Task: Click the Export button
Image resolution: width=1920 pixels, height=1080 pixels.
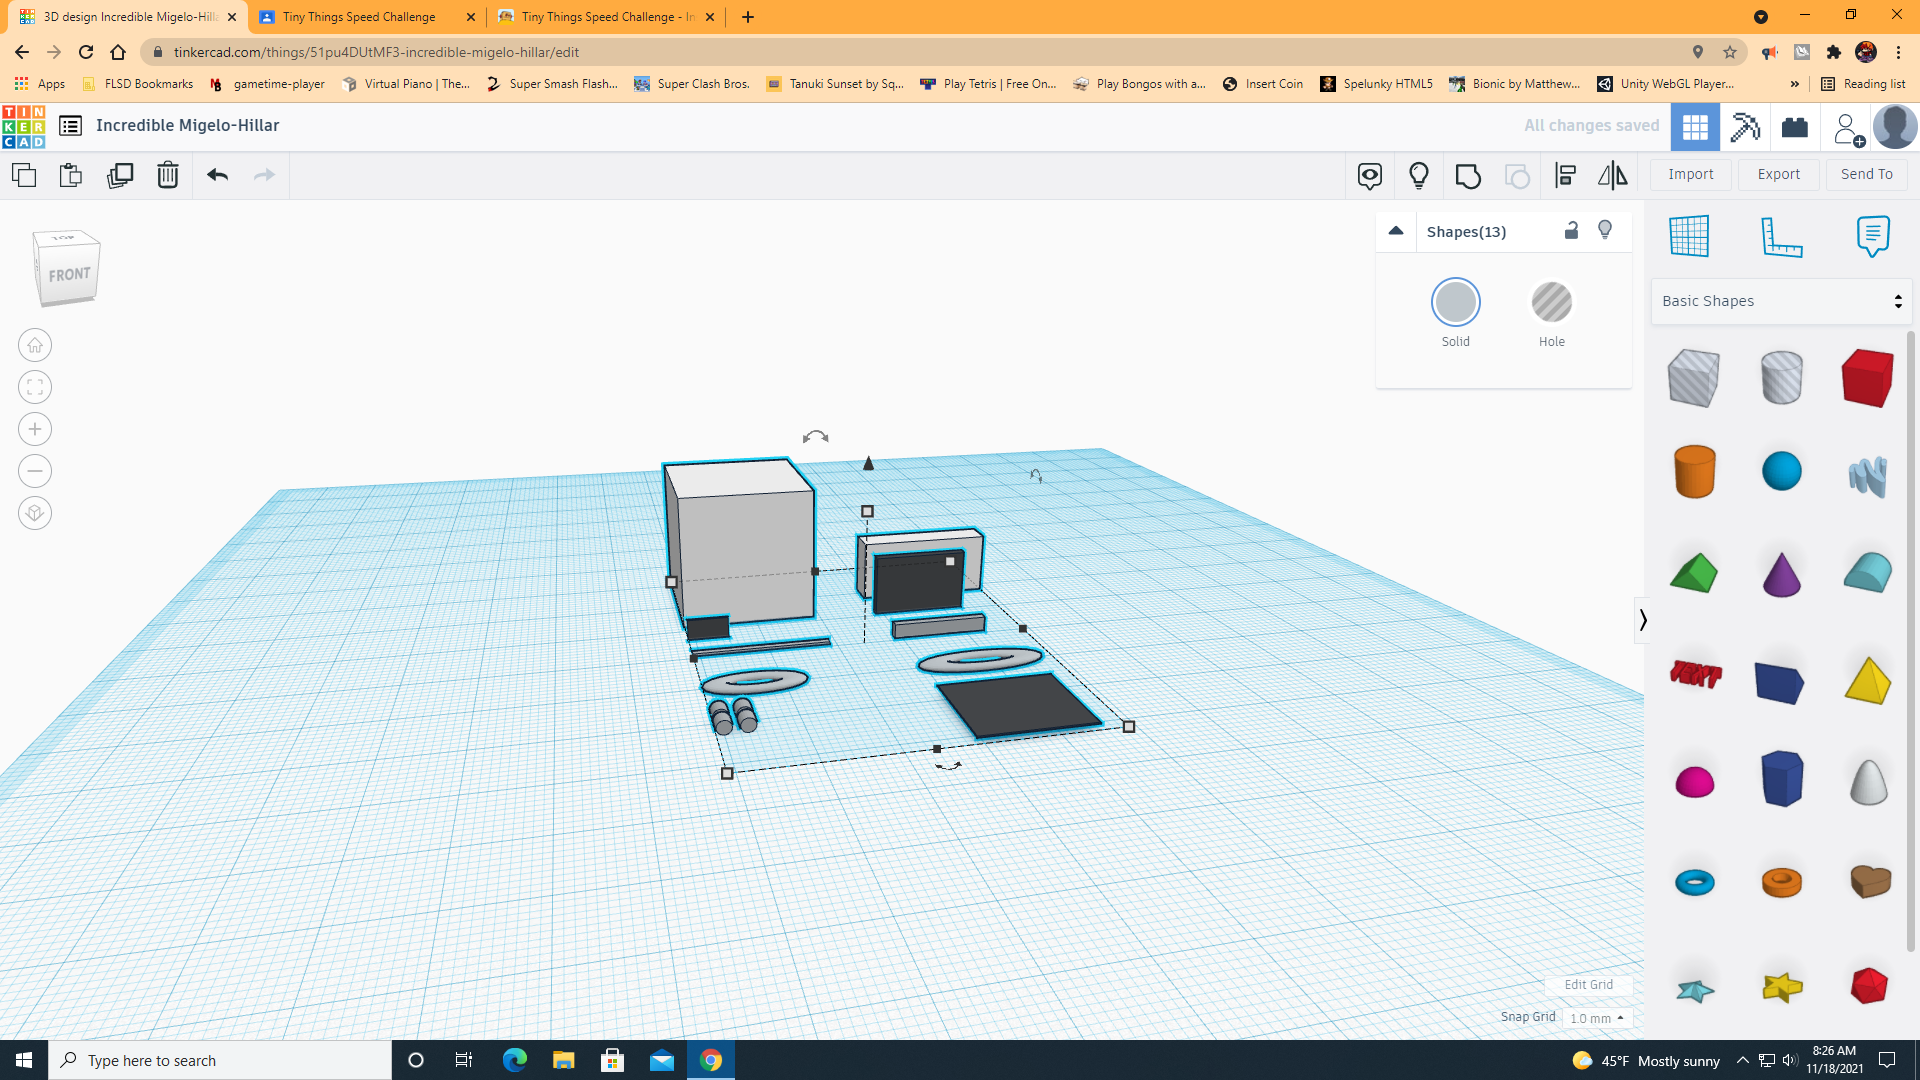Action: 1778,174
